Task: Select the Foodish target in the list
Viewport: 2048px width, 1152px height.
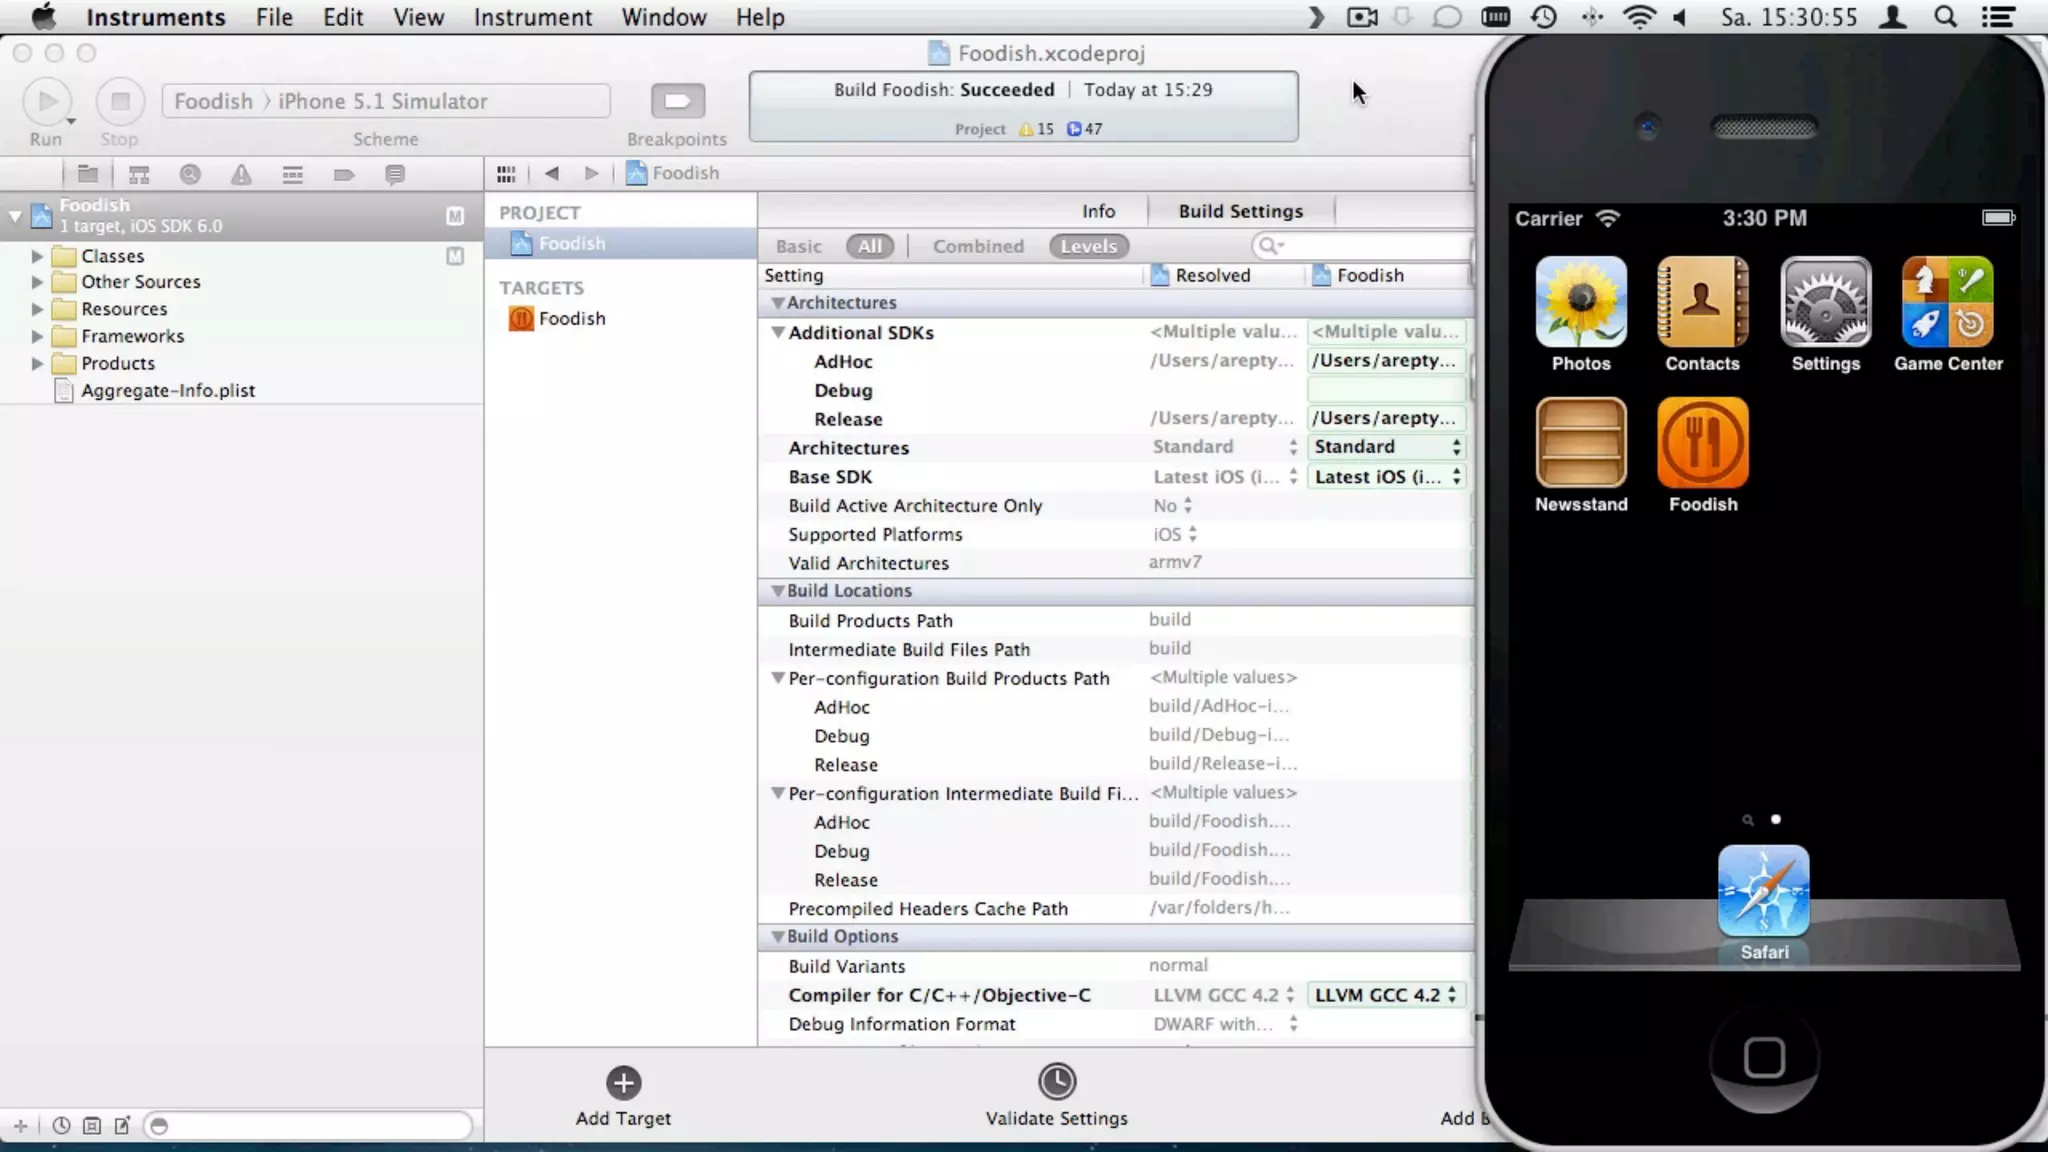Action: (571, 319)
